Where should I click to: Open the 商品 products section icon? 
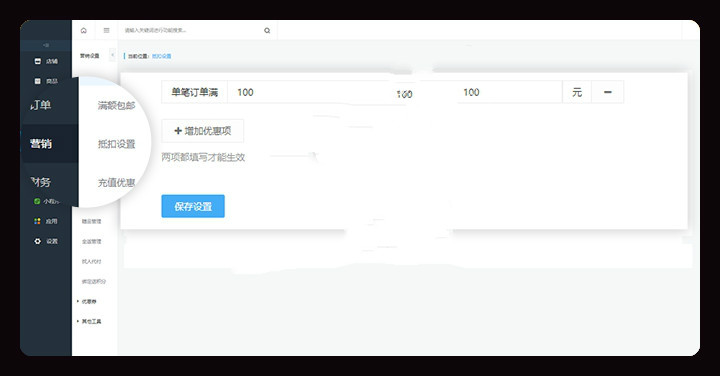[x=38, y=81]
